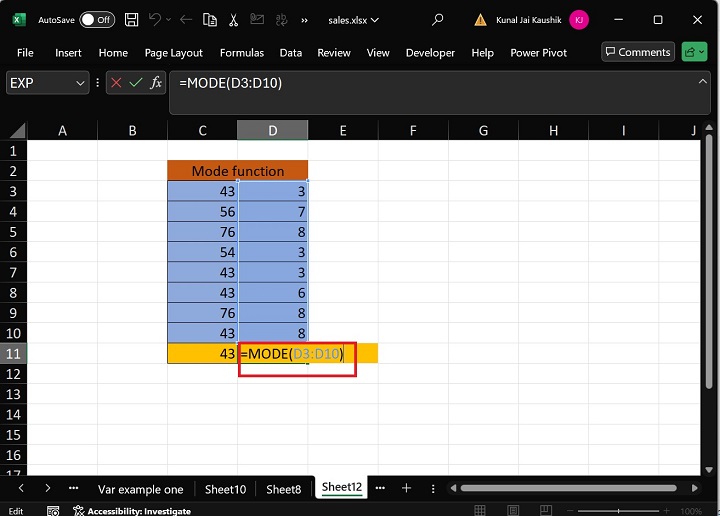Select column G header
This screenshot has width=720, height=516.
483,130
